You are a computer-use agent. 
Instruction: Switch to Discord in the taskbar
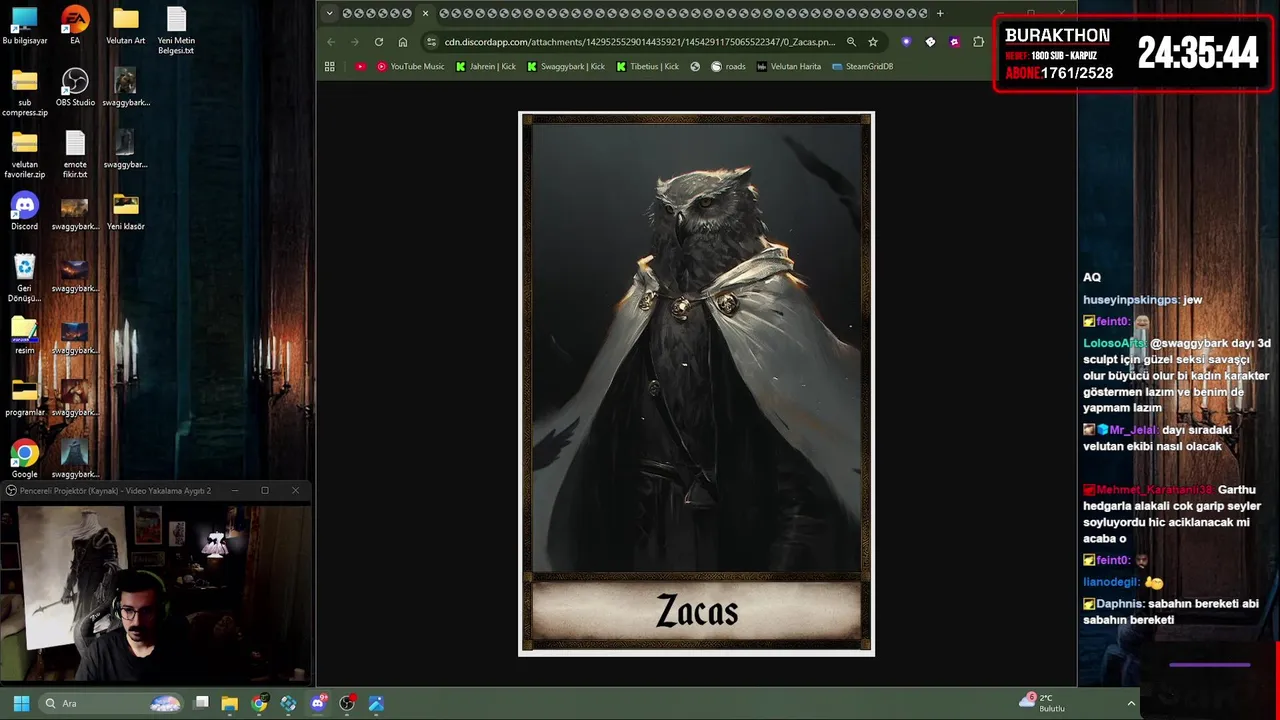point(318,703)
